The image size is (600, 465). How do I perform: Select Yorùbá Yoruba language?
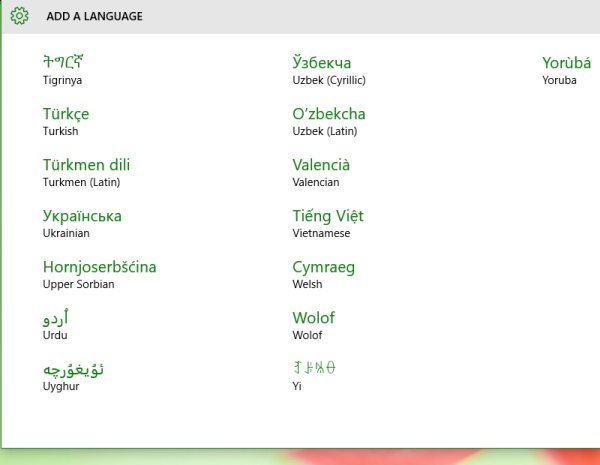click(x=566, y=70)
